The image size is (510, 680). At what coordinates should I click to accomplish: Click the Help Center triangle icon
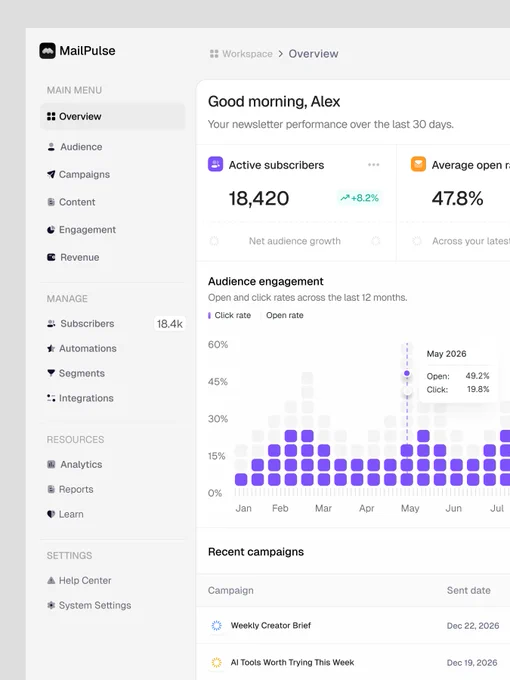point(51,580)
